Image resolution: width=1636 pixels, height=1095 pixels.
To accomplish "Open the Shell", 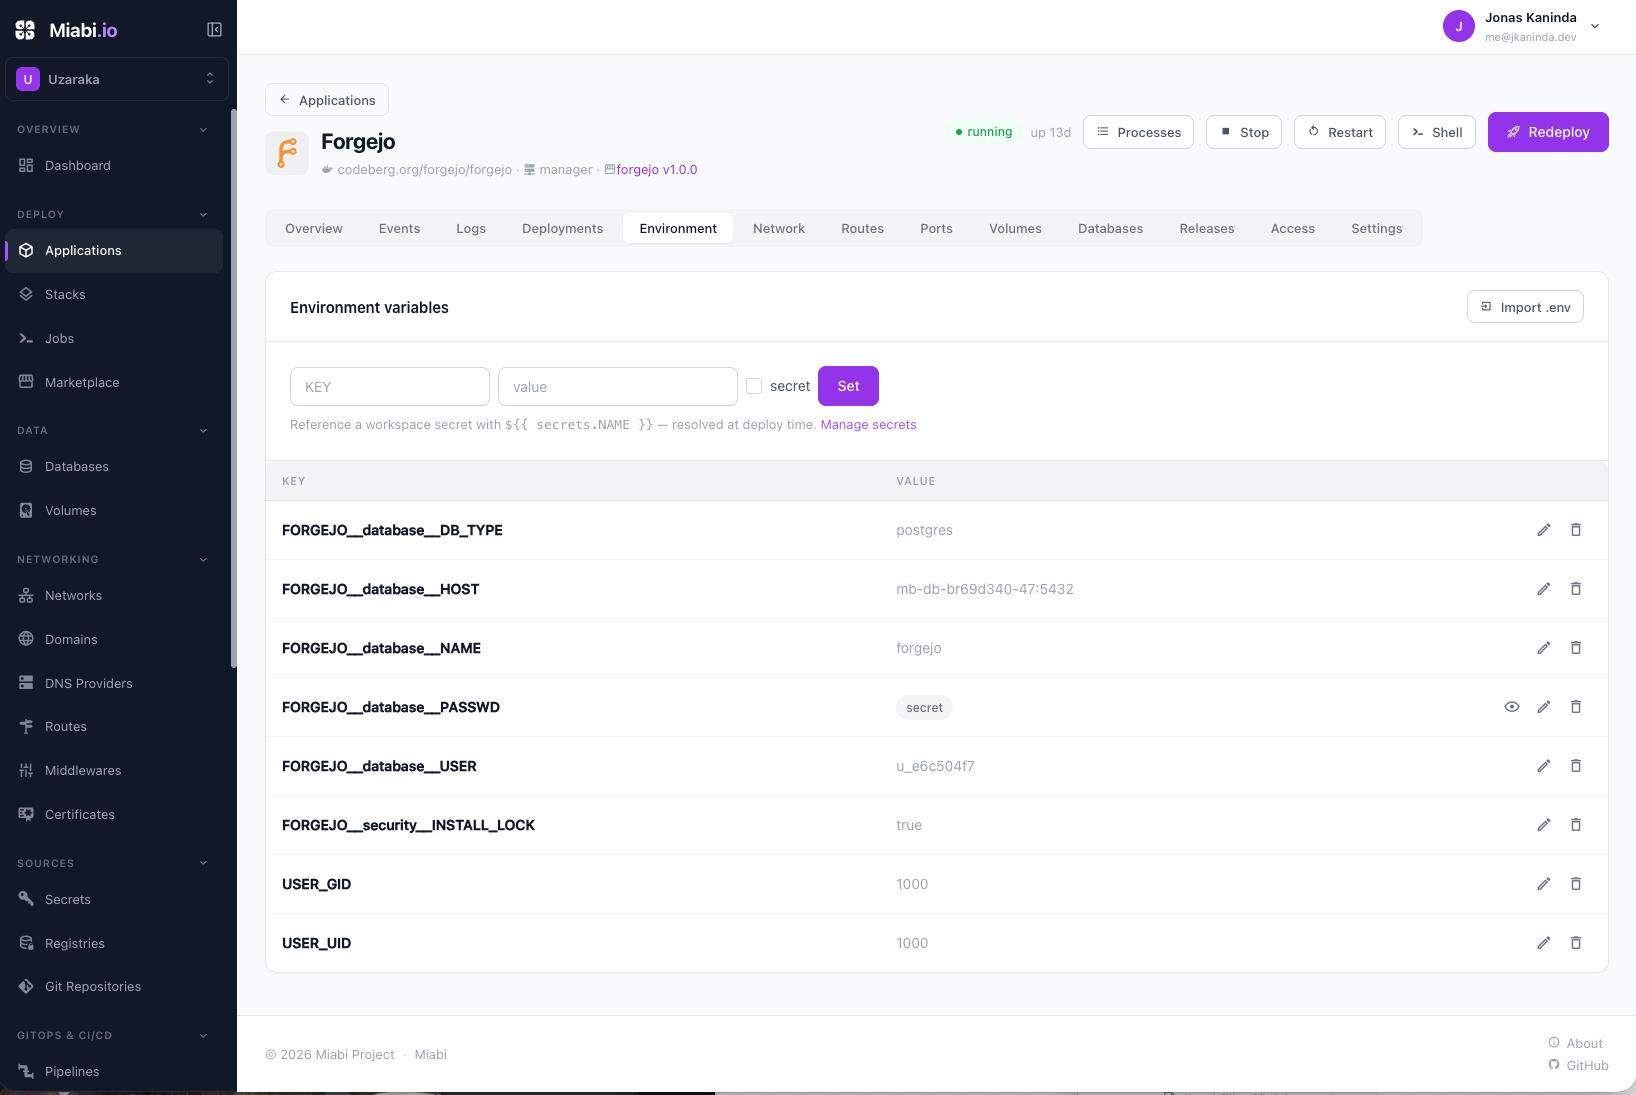I will [1437, 132].
